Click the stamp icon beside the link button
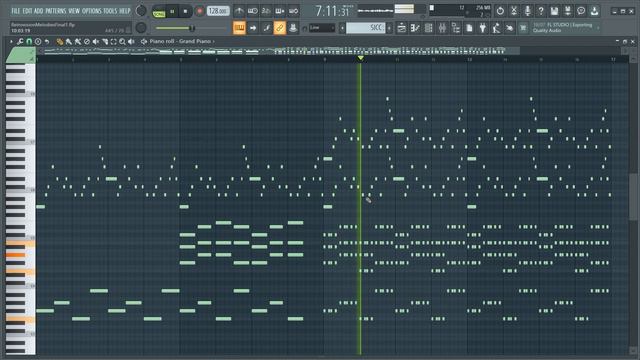The width and height of the screenshot is (640, 360). (x=293, y=28)
